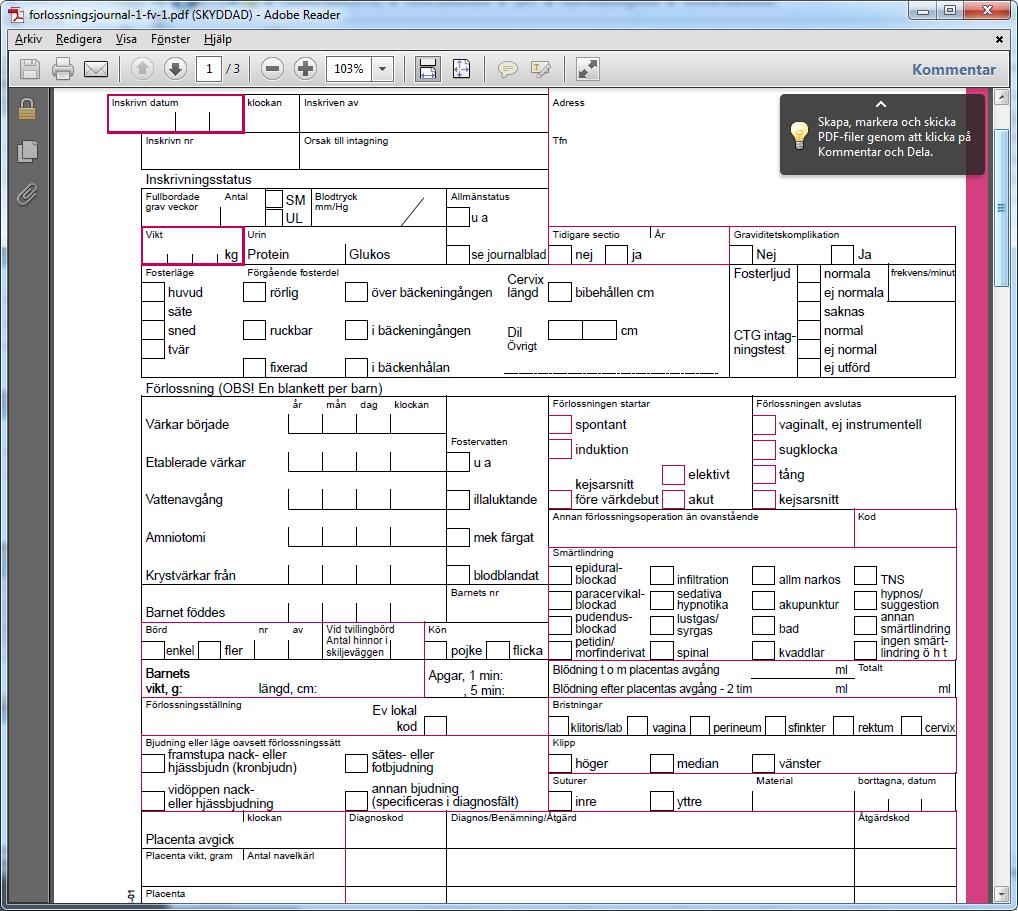Open the page thumbnails panel
This screenshot has height=911, width=1018.
pos(27,151)
